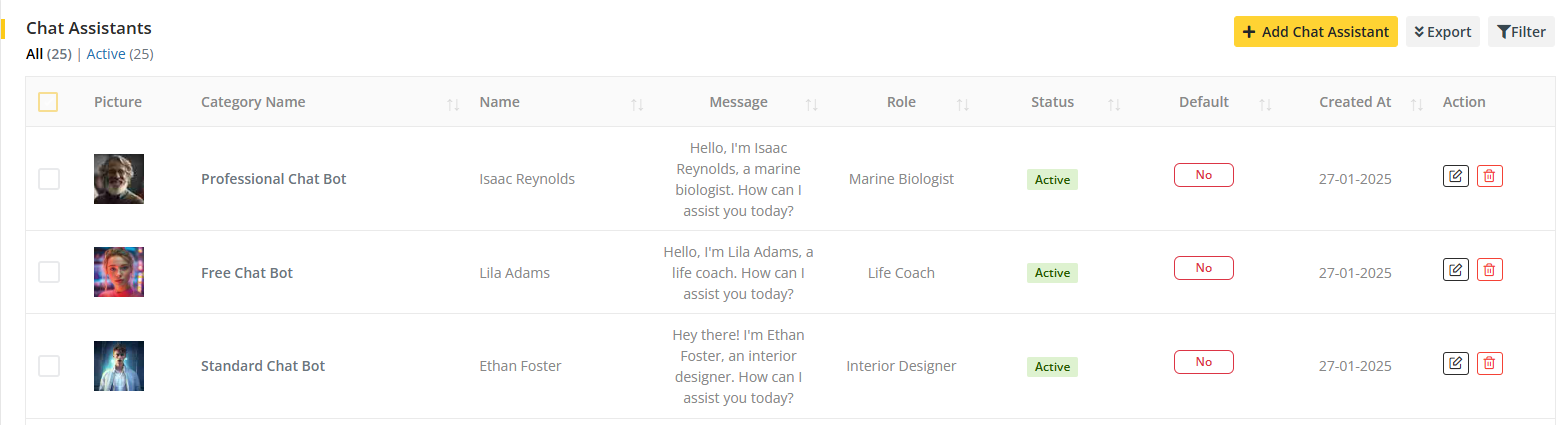1566x425 pixels.
Task: Open the Filter panel
Action: pos(1521,32)
